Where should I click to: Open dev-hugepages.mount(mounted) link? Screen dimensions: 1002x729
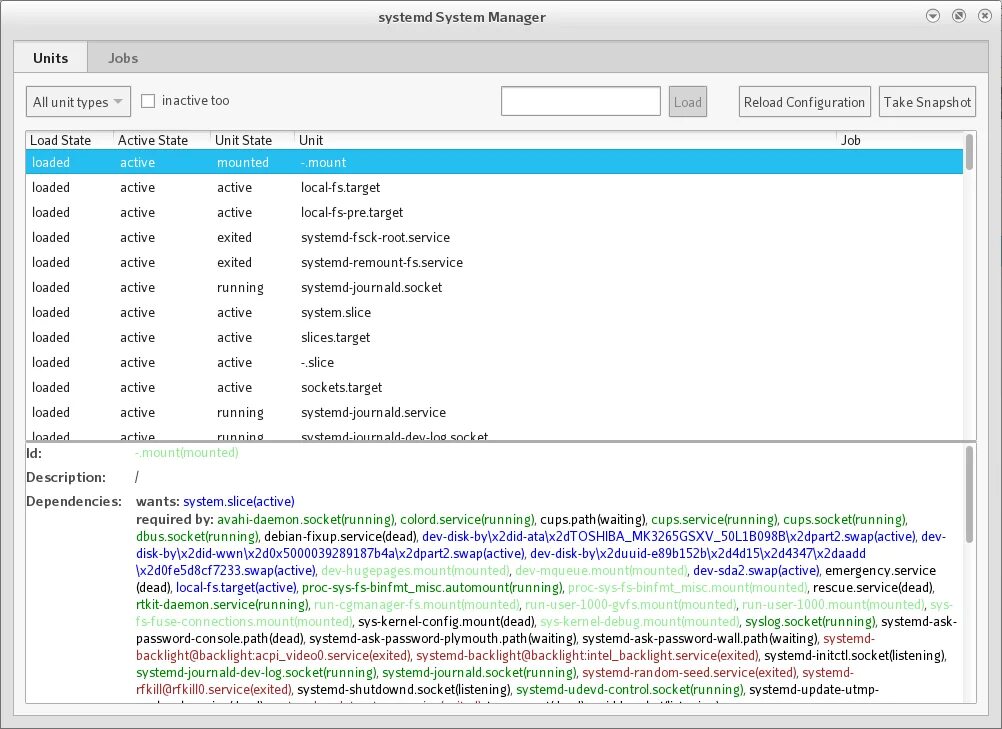[415, 571]
